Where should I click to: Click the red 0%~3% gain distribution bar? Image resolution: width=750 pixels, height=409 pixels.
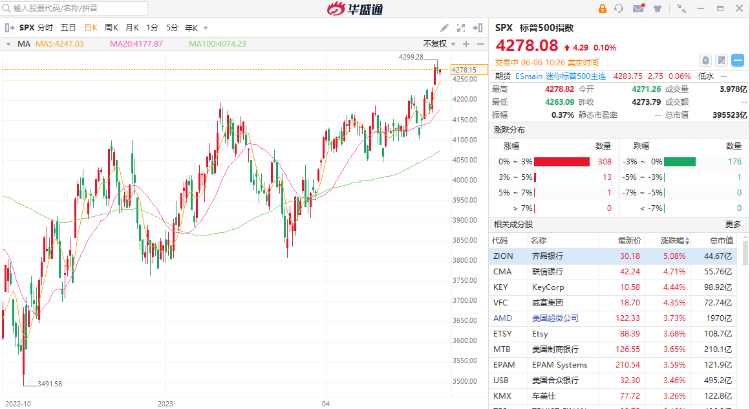(x=562, y=162)
